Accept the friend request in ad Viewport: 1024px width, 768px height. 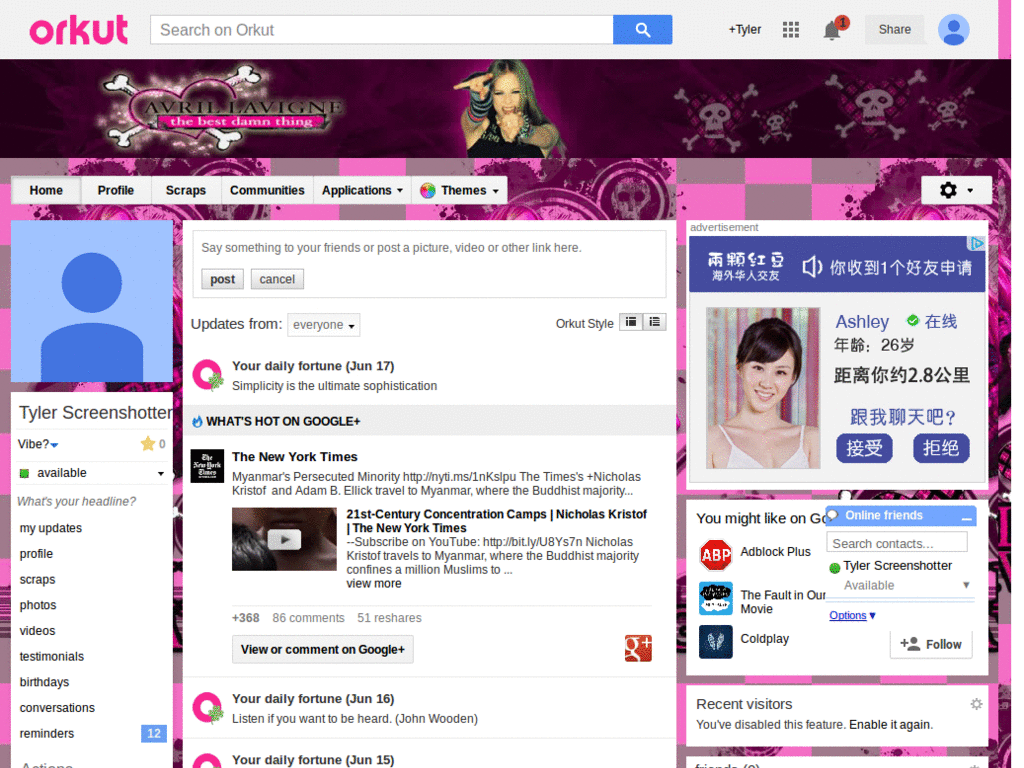[864, 448]
